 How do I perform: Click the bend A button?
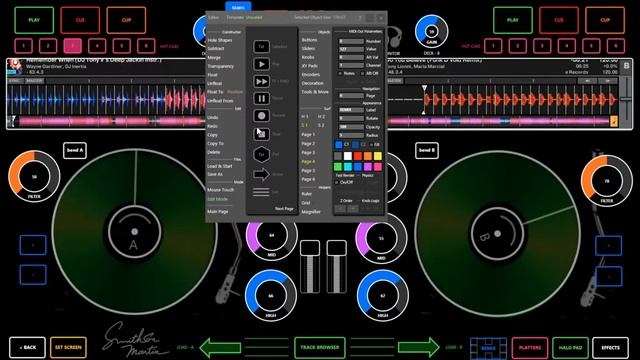point(75,150)
